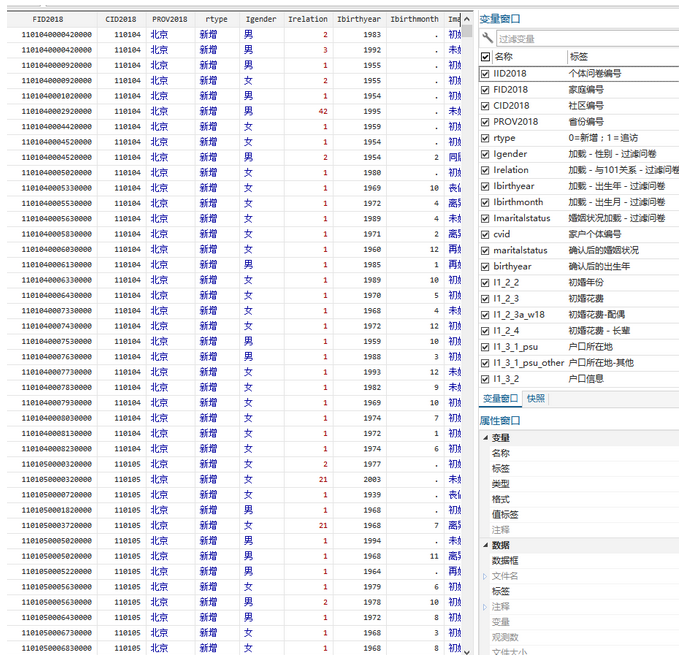Viewport: 694px width, 655px height.
Task: Select the rtype column header
Action: point(216,19)
